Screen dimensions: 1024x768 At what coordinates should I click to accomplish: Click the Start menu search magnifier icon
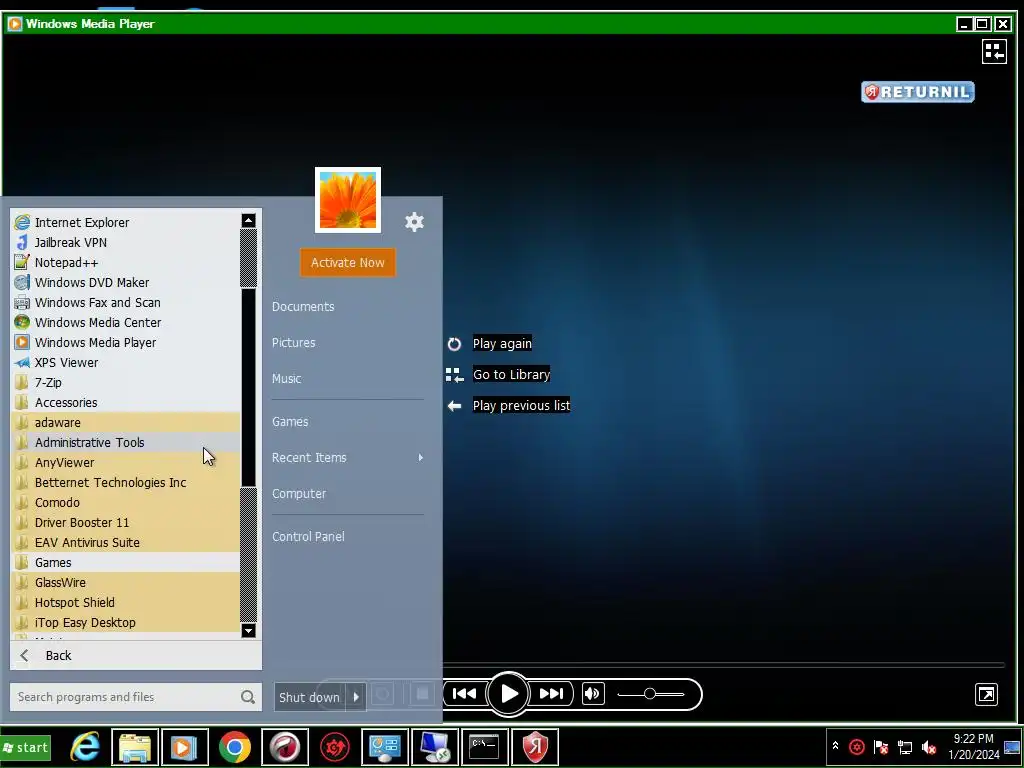tap(248, 697)
